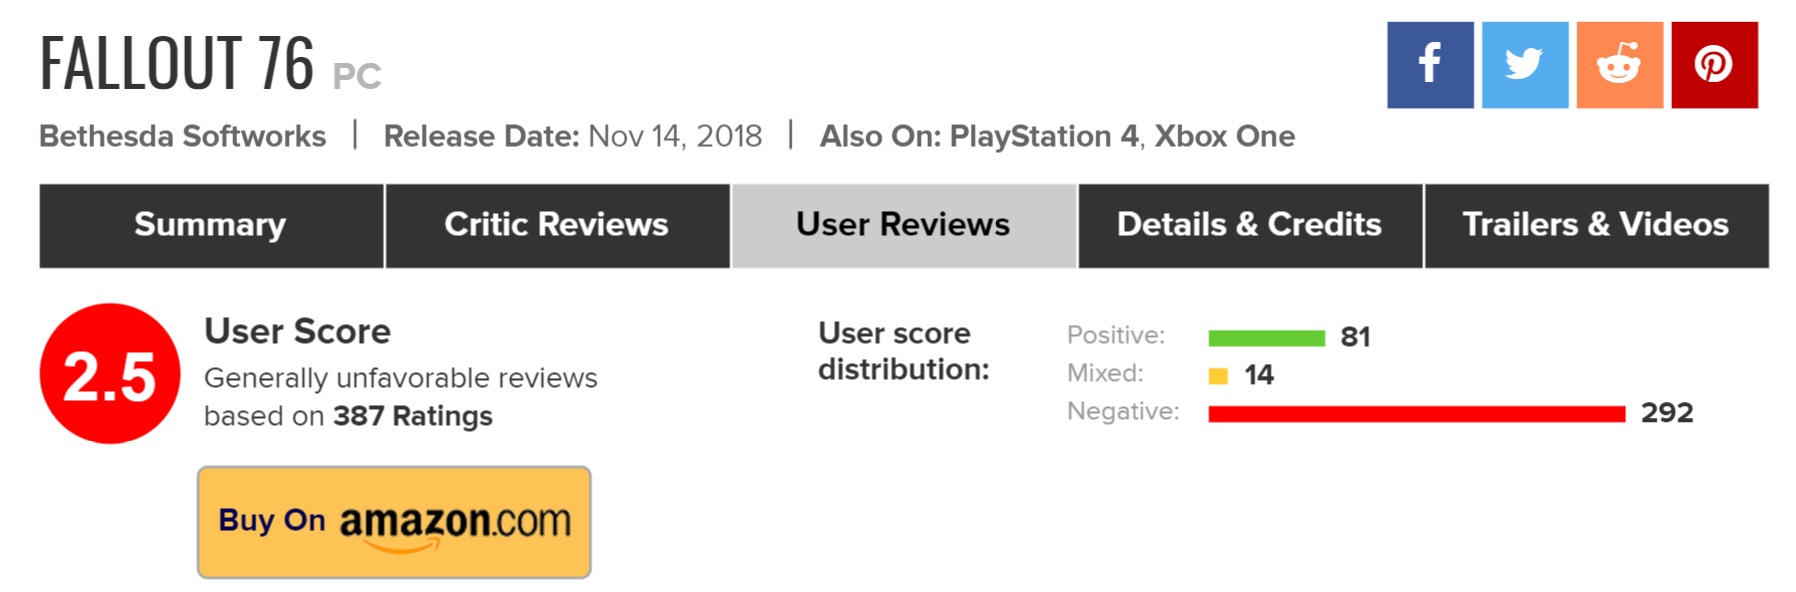Click the red 2.5 user score badge

click(x=110, y=374)
